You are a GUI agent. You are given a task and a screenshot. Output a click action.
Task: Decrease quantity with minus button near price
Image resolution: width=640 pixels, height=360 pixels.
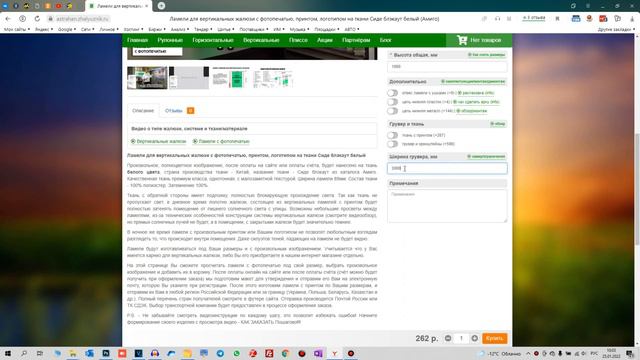[448, 338]
